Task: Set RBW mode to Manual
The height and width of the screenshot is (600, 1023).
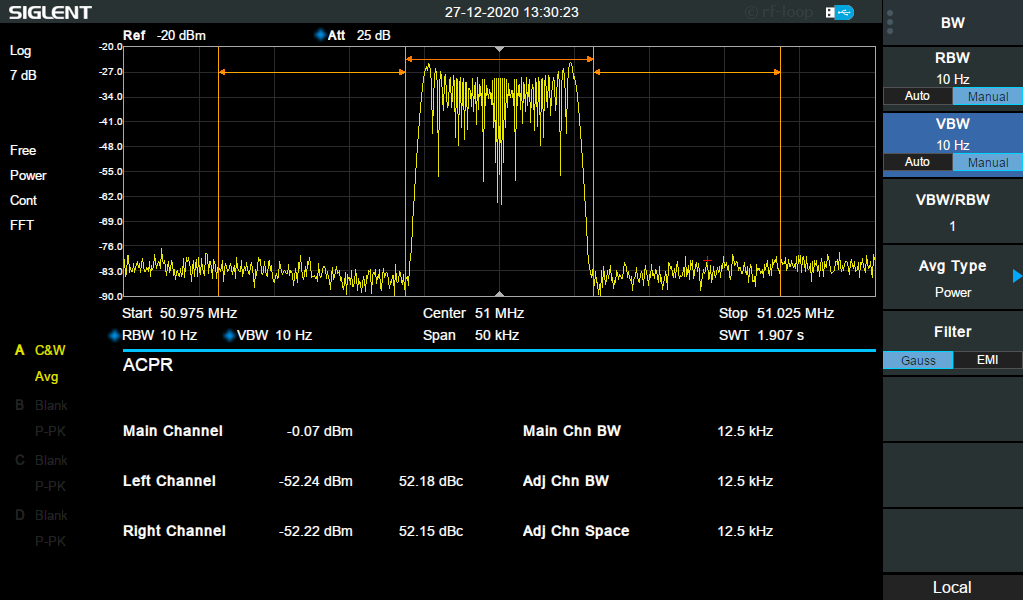Action: pyautogui.click(x=987, y=96)
